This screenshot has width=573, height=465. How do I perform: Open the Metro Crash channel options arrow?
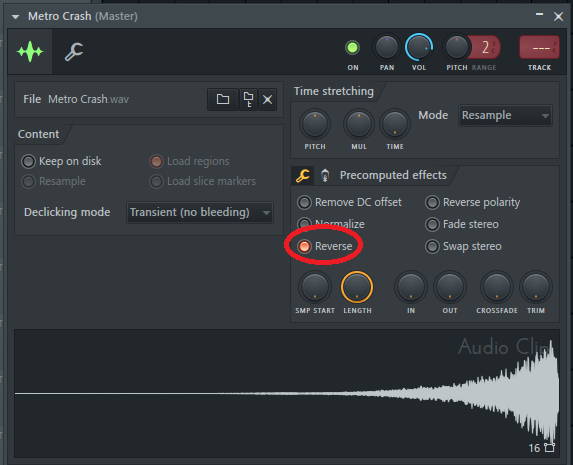click(x=15, y=16)
